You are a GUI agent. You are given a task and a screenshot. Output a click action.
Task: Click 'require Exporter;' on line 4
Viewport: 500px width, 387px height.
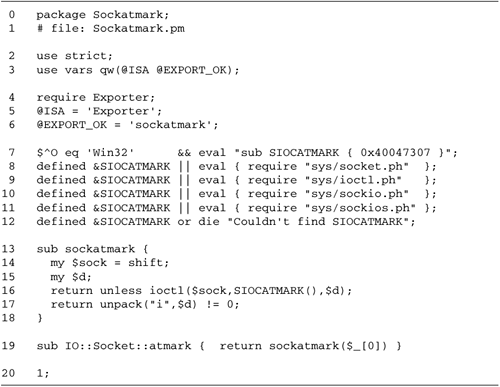(96, 97)
